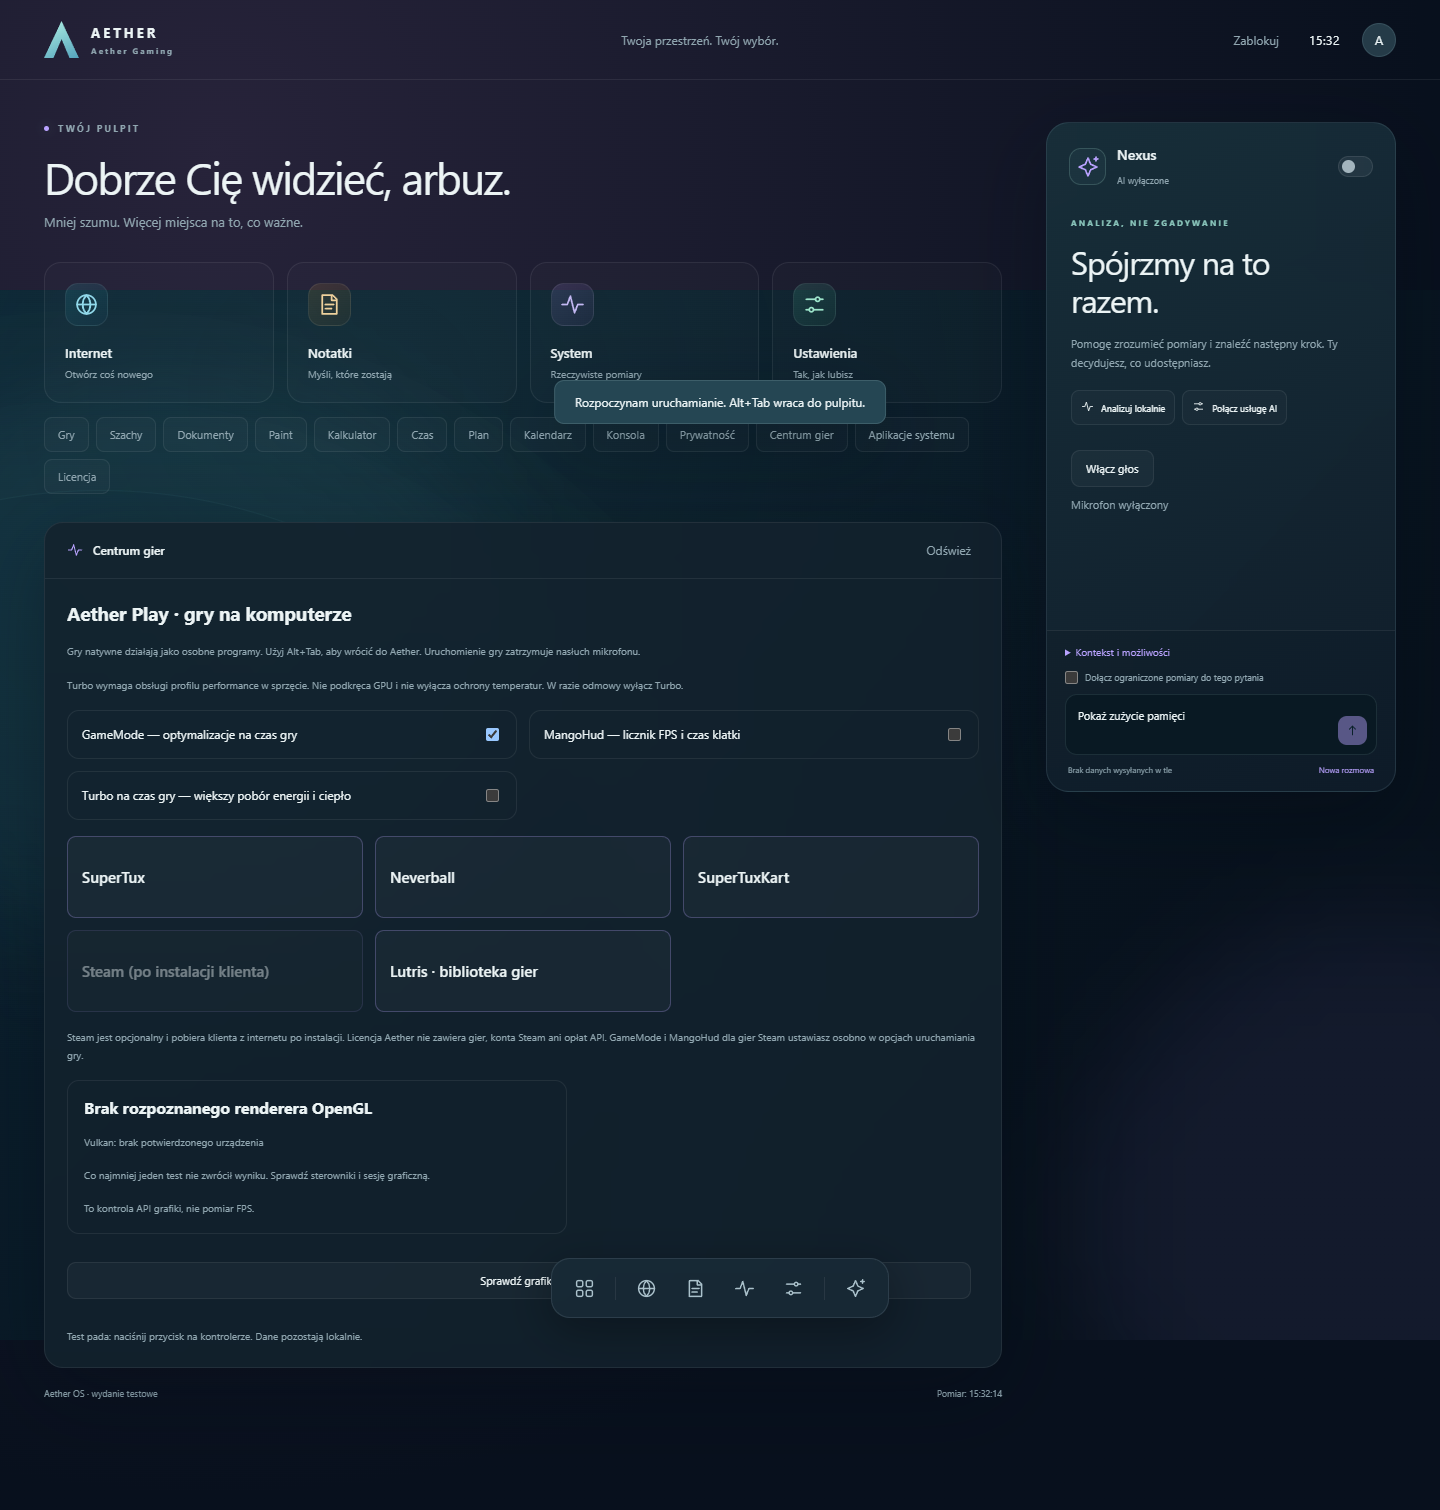Click Analizuj lokalnie button
This screenshot has width=1440, height=1510.
[x=1123, y=408]
